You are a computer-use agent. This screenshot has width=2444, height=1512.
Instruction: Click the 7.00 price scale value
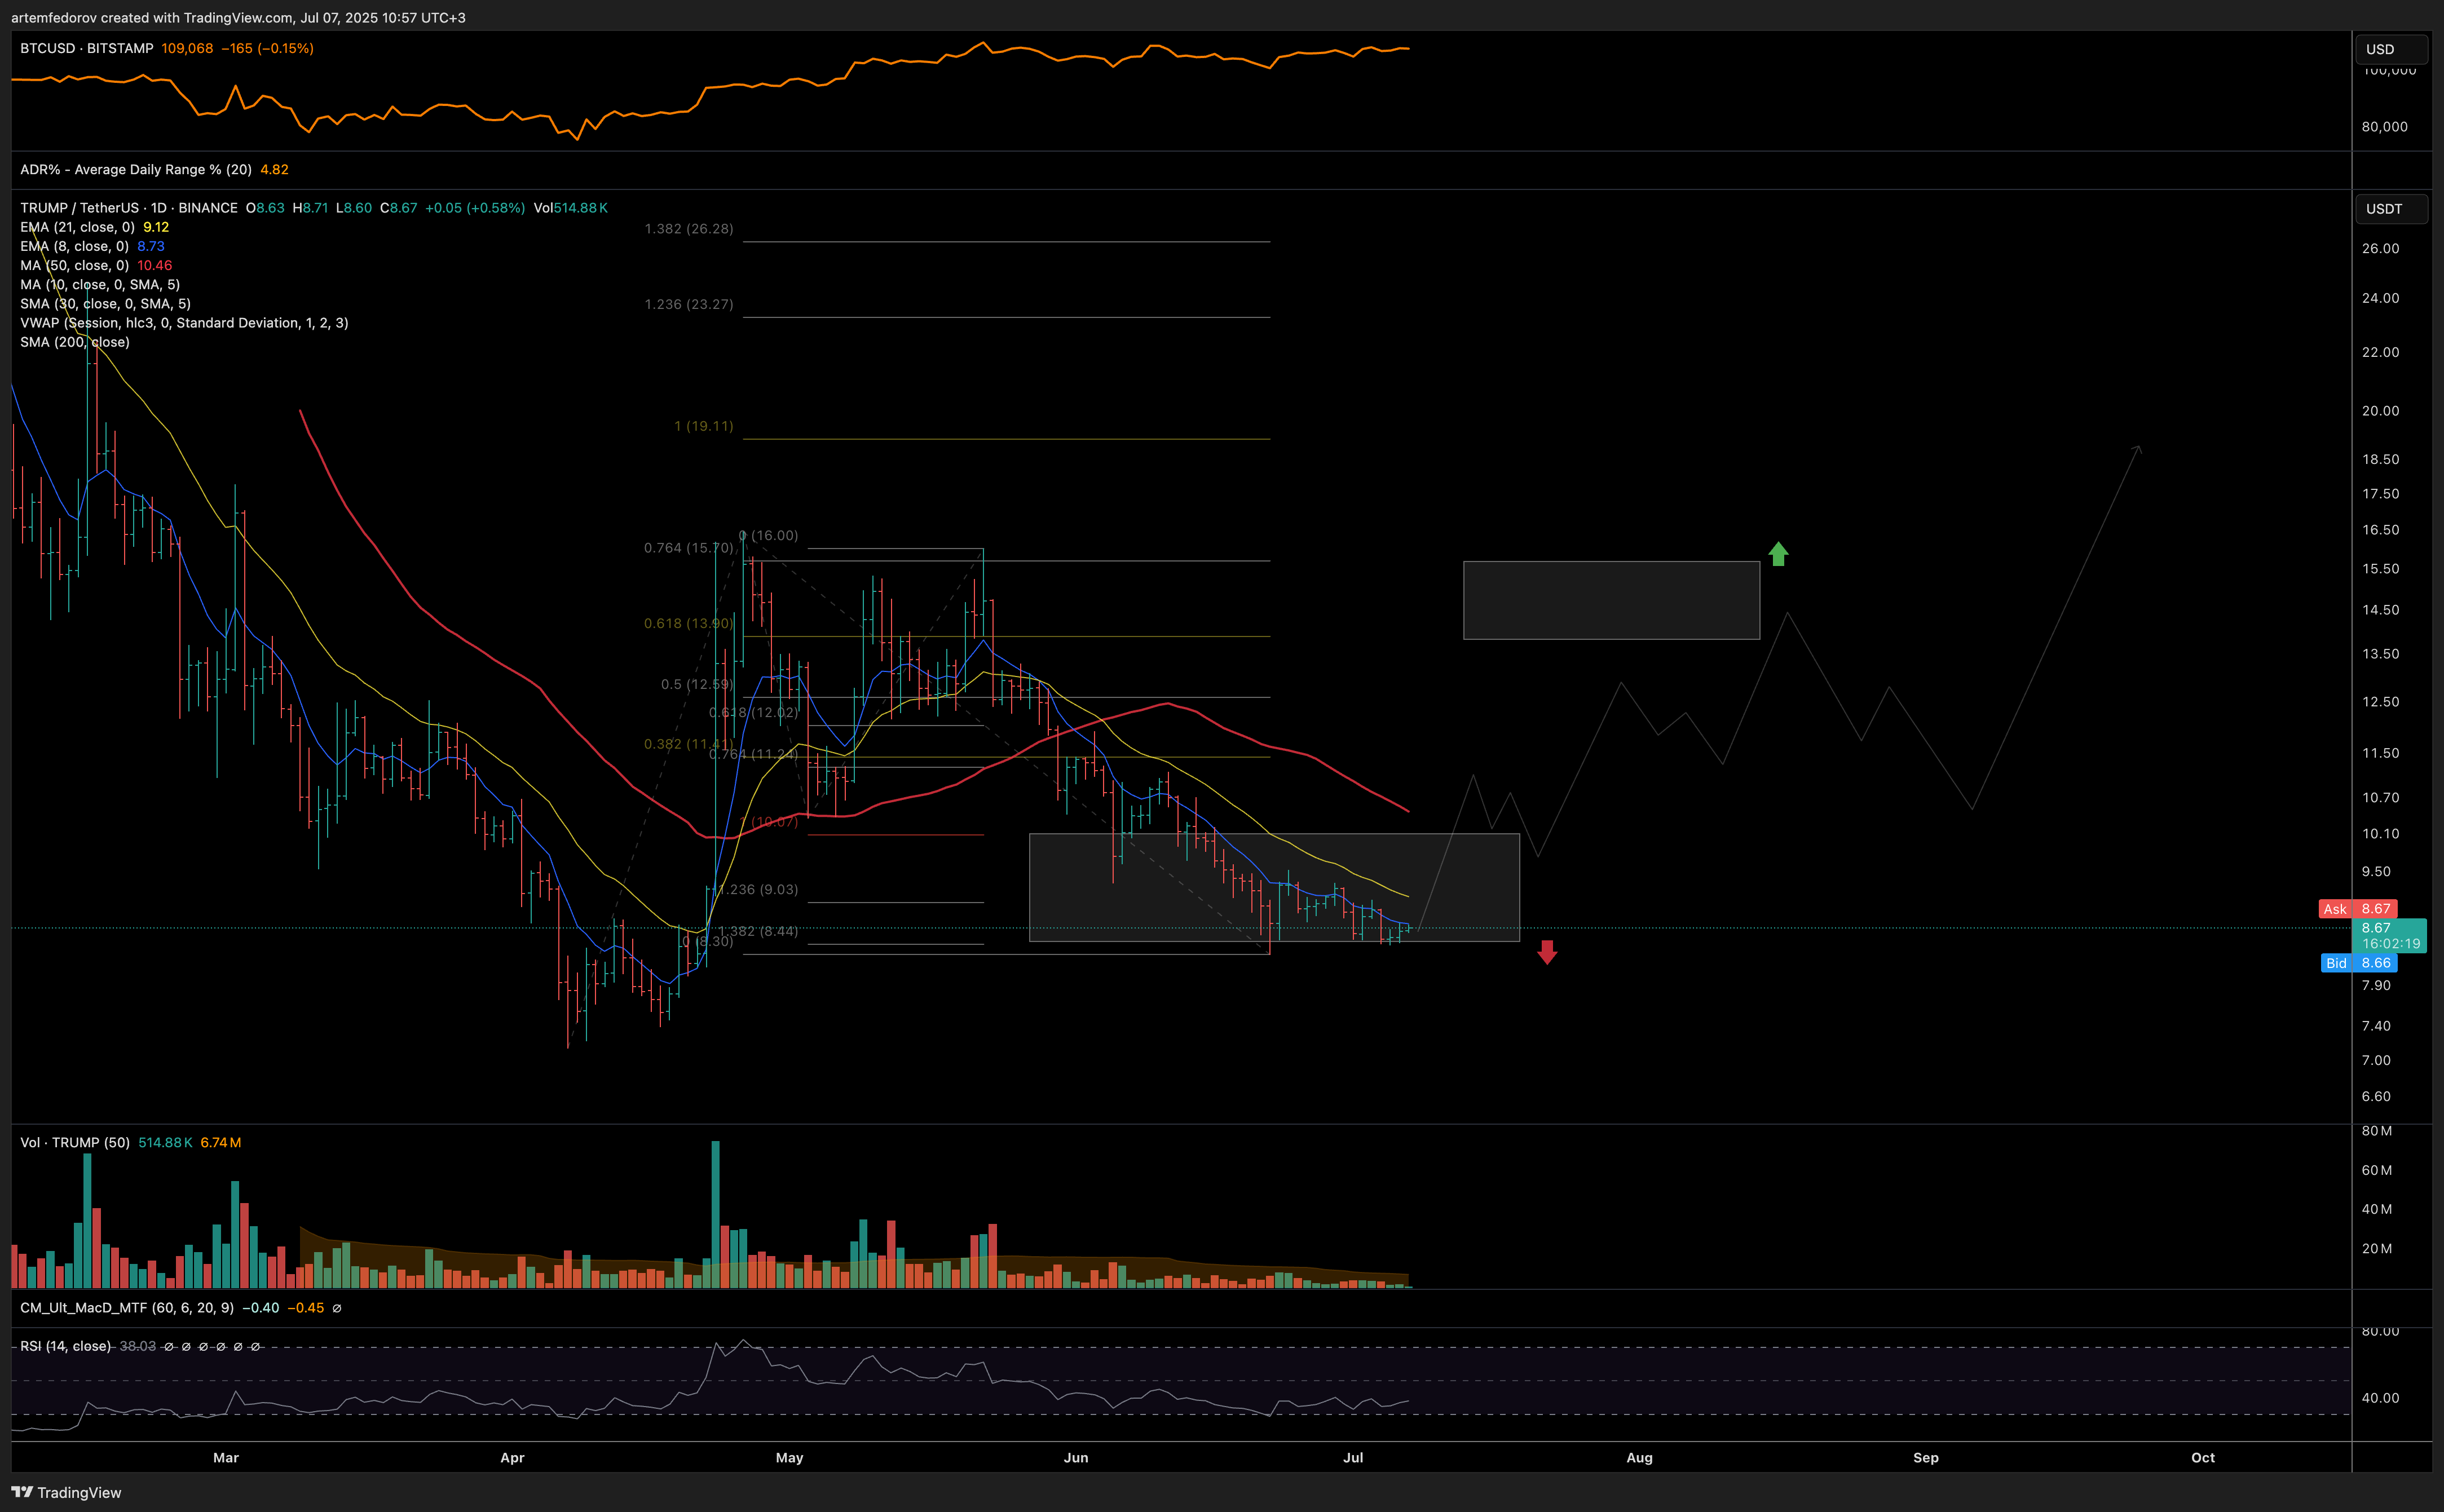[2376, 1060]
